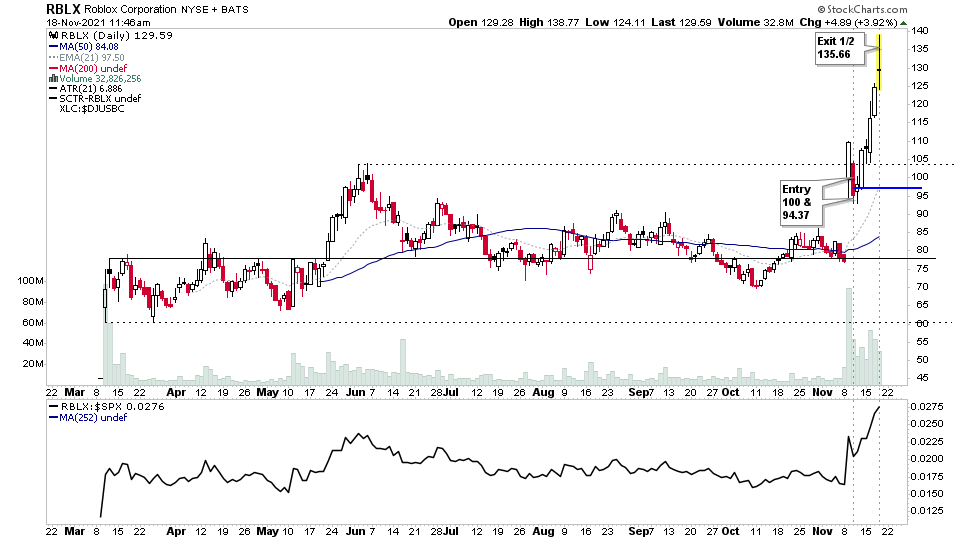The height and width of the screenshot is (540, 960).
Task: Click the 0.0125 relative strength axis label
Action: tap(926, 511)
